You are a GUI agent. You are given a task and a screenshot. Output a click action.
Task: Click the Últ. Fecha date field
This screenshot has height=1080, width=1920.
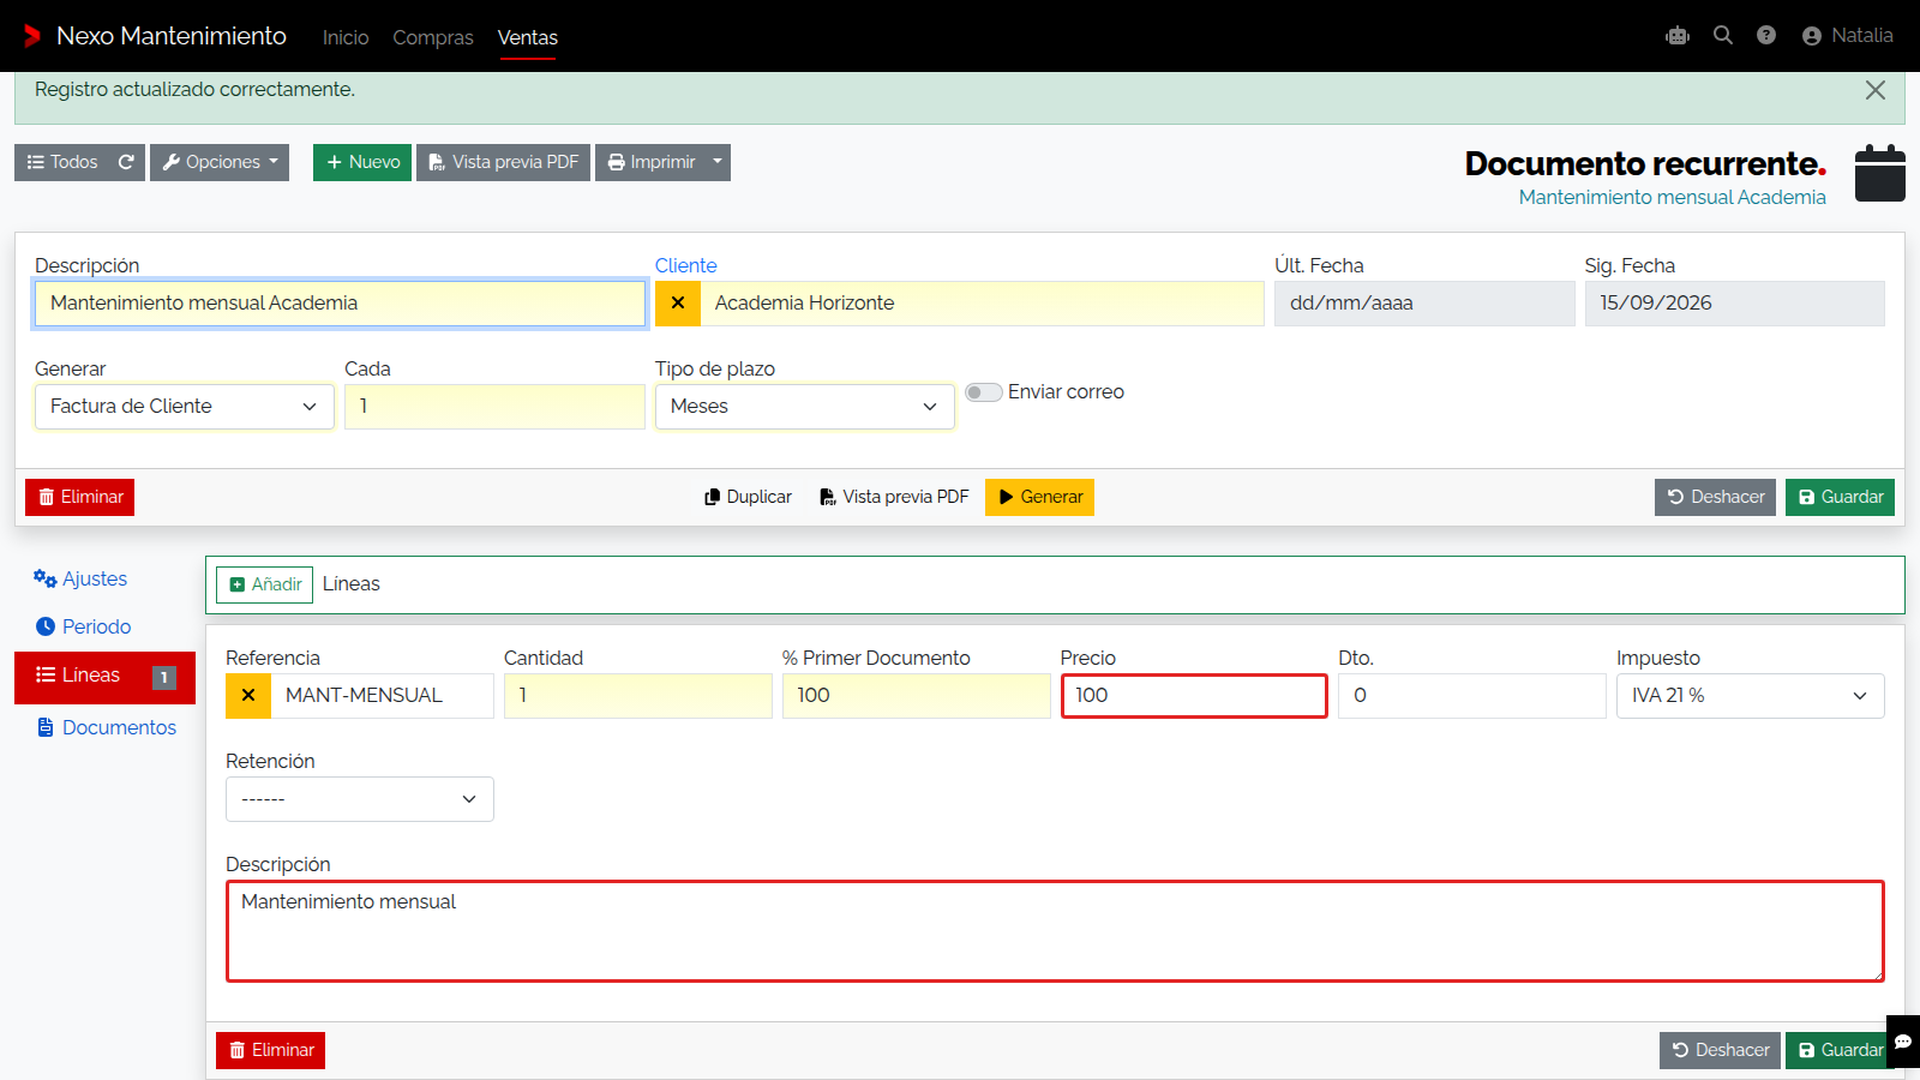tap(1424, 303)
